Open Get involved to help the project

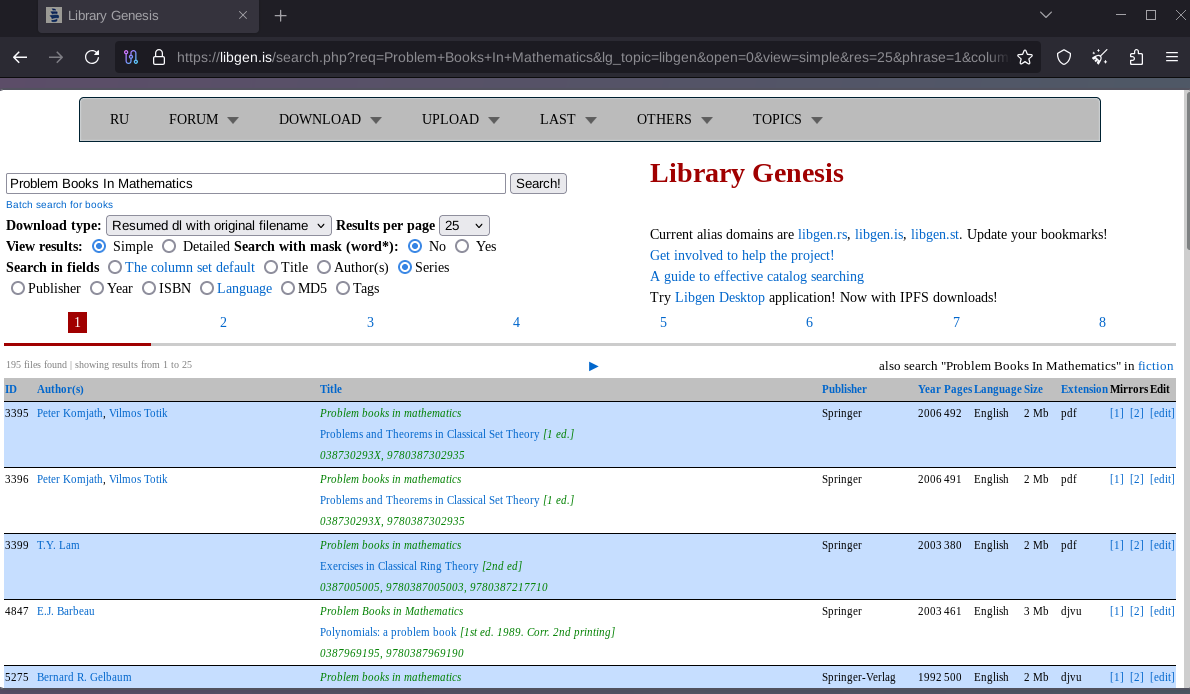(741, 256)
